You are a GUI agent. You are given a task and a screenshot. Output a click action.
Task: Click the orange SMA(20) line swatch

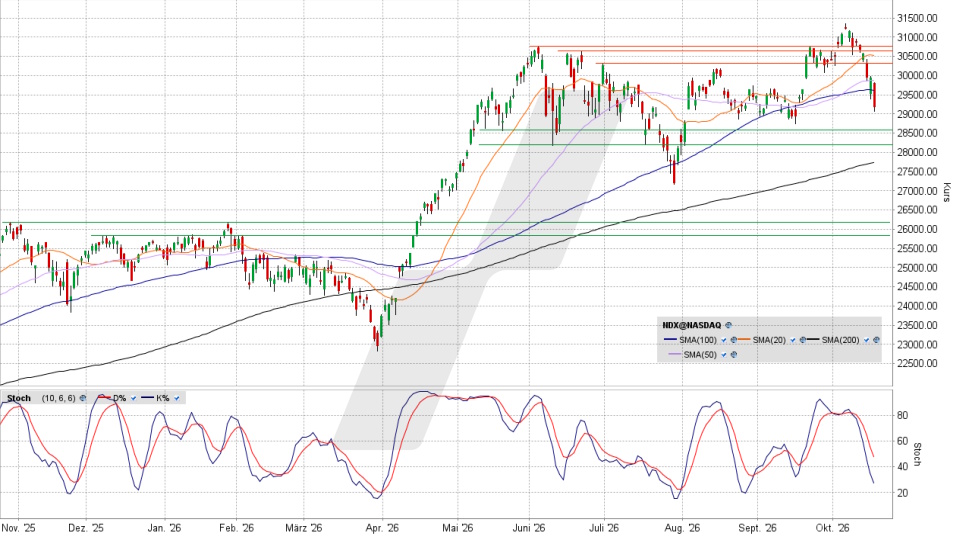coord(744,339)
